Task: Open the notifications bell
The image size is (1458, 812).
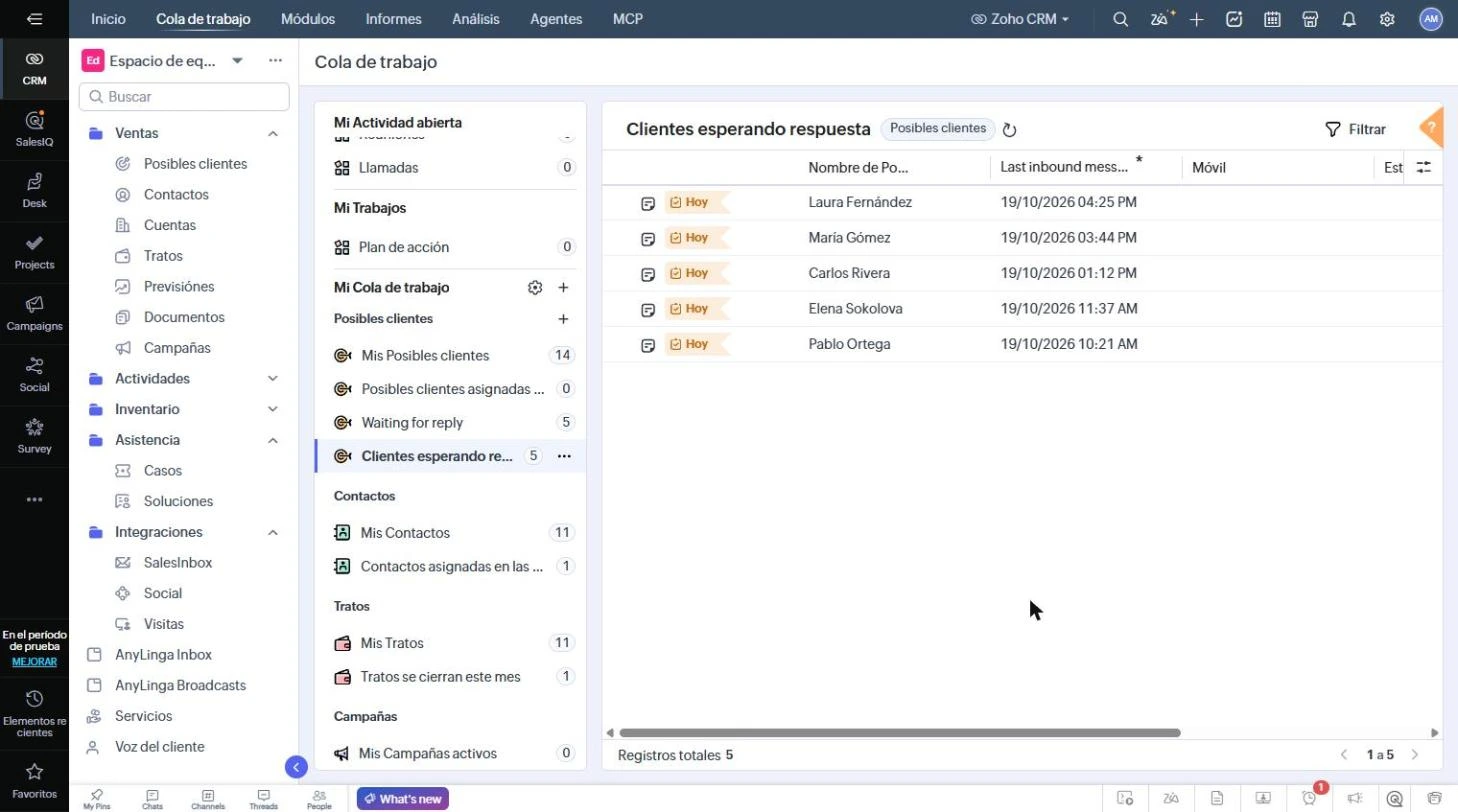Action: 1348,19
